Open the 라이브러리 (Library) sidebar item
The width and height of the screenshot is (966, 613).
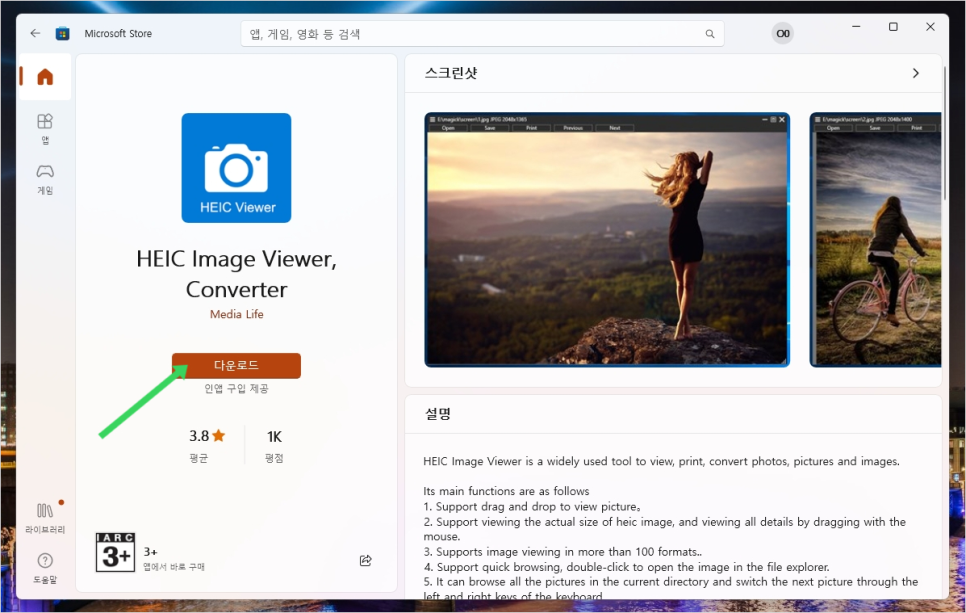click(x=45, y=518)
